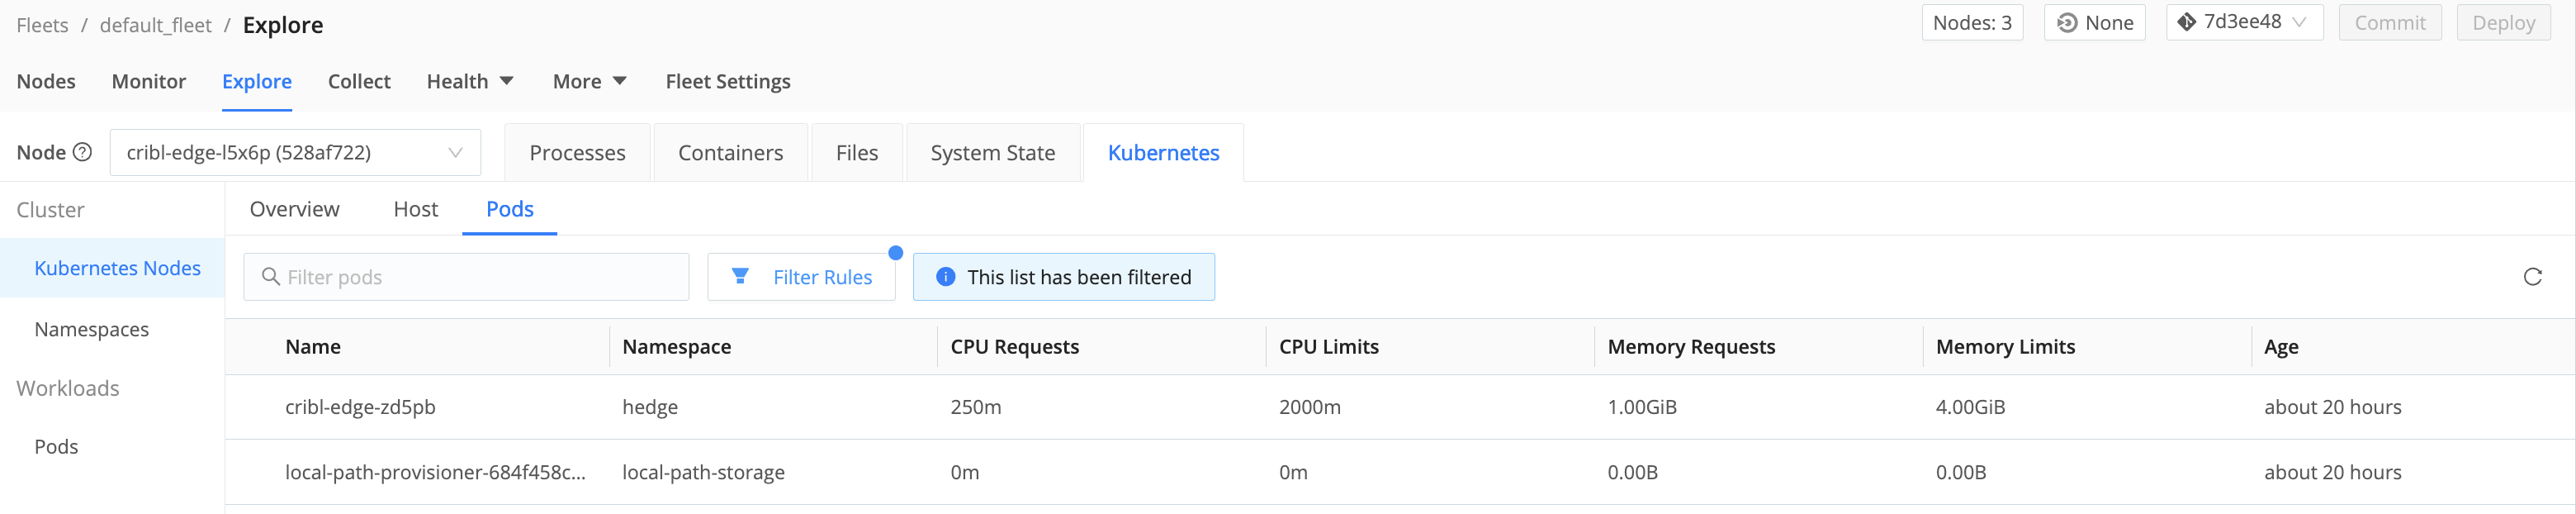This screenshot has width=2576, height=514.
Task: Click the Filter Rules button
Action: pos(801,277)
